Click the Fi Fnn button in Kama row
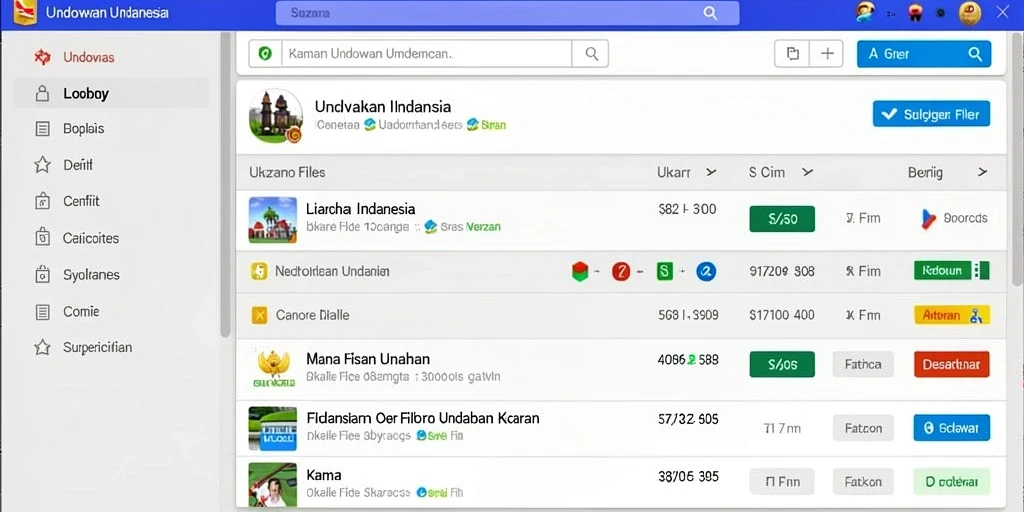The image size is (1024, 512). 782,482
